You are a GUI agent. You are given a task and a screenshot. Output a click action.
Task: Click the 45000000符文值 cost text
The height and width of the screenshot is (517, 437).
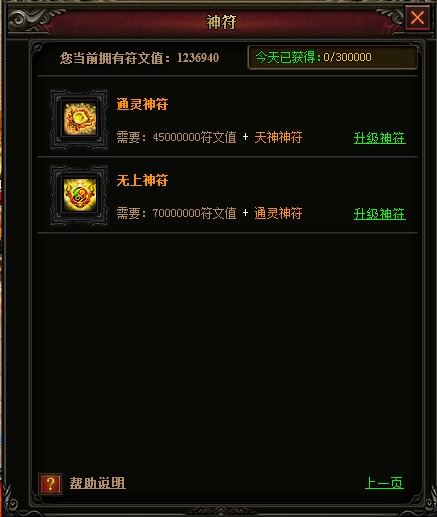pyautogui.click(x=194, y=137)
